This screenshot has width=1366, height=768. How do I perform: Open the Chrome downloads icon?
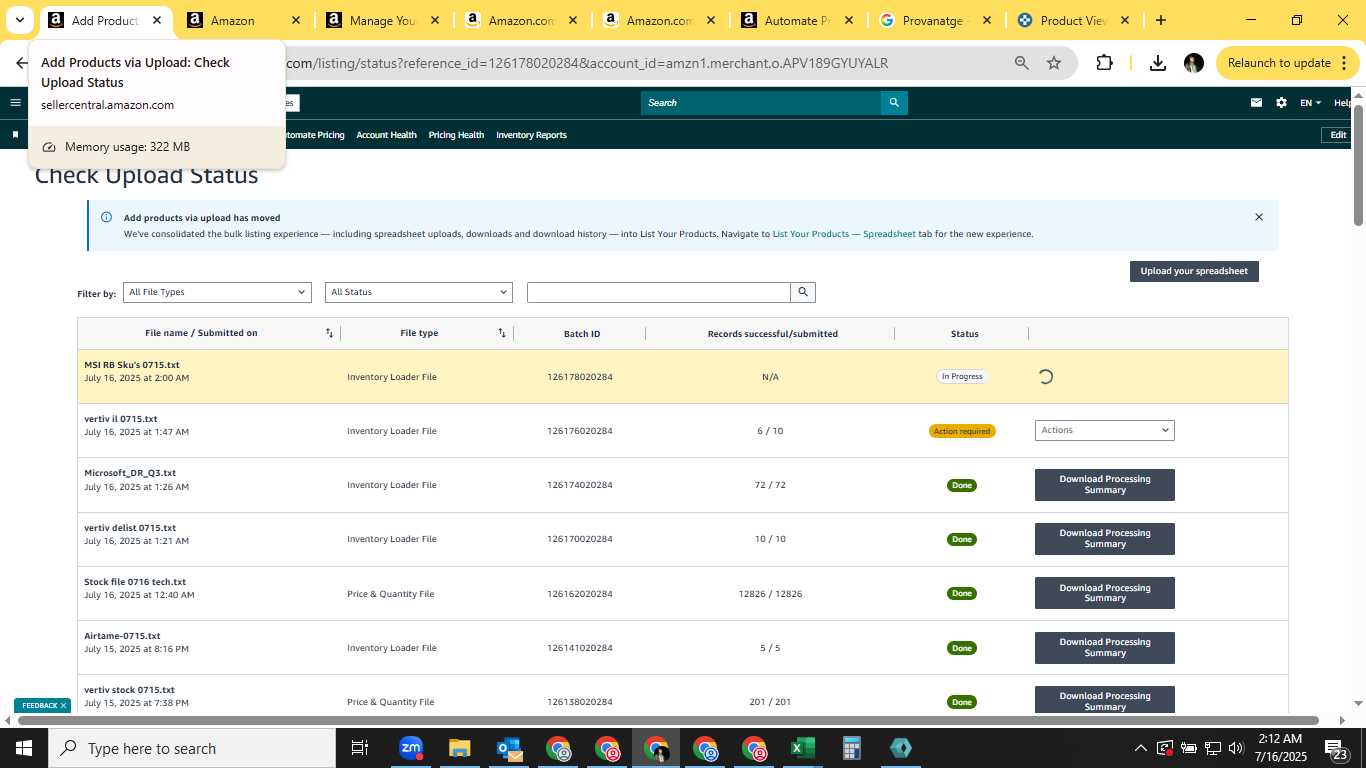pos(1157,63)
